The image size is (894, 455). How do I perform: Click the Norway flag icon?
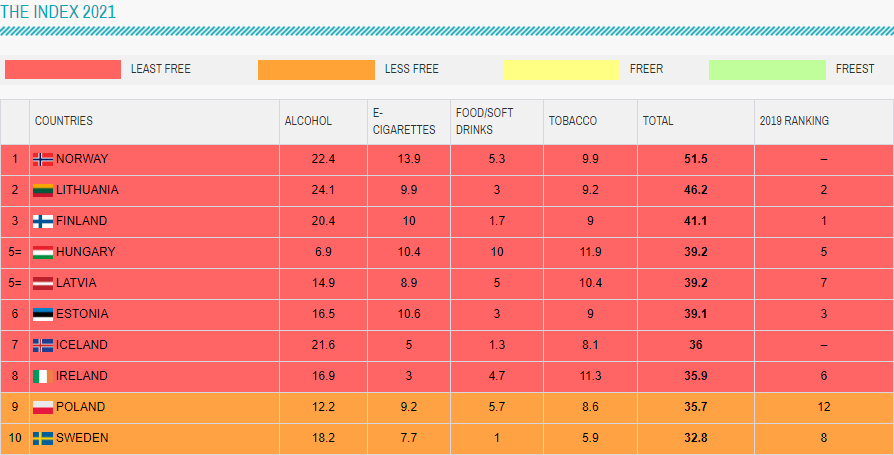[x=43, y=159]
